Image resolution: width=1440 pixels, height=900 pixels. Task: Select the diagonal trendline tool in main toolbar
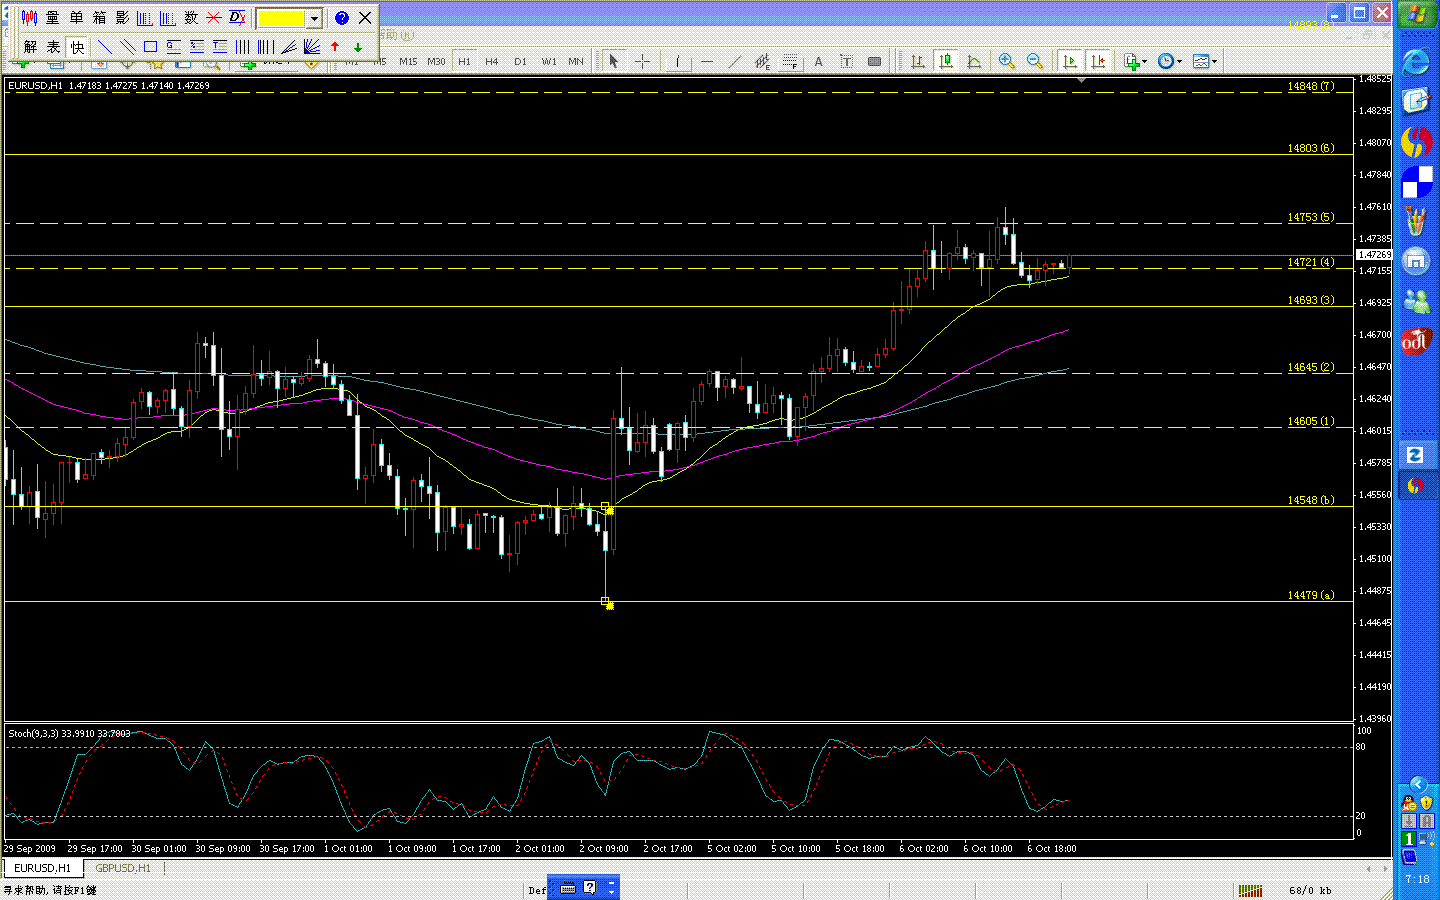pos(735,62)
